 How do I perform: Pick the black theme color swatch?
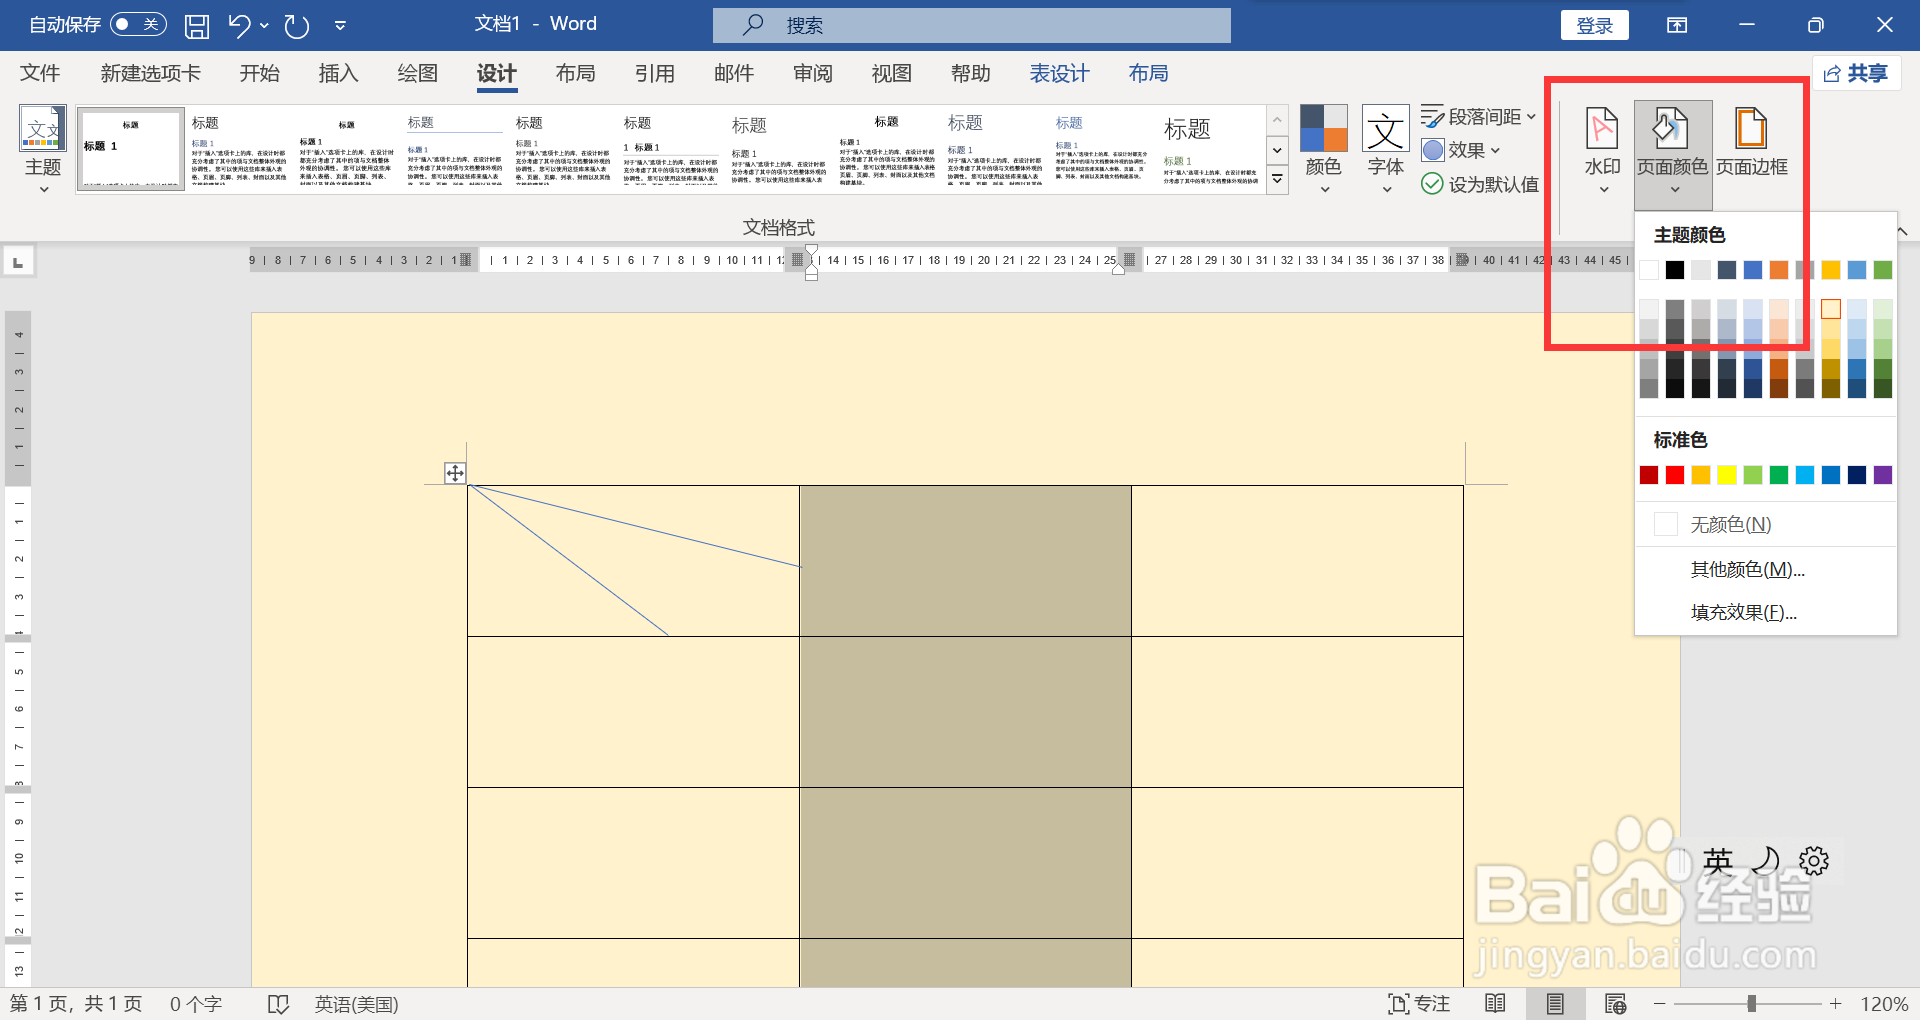[1675, 270]
